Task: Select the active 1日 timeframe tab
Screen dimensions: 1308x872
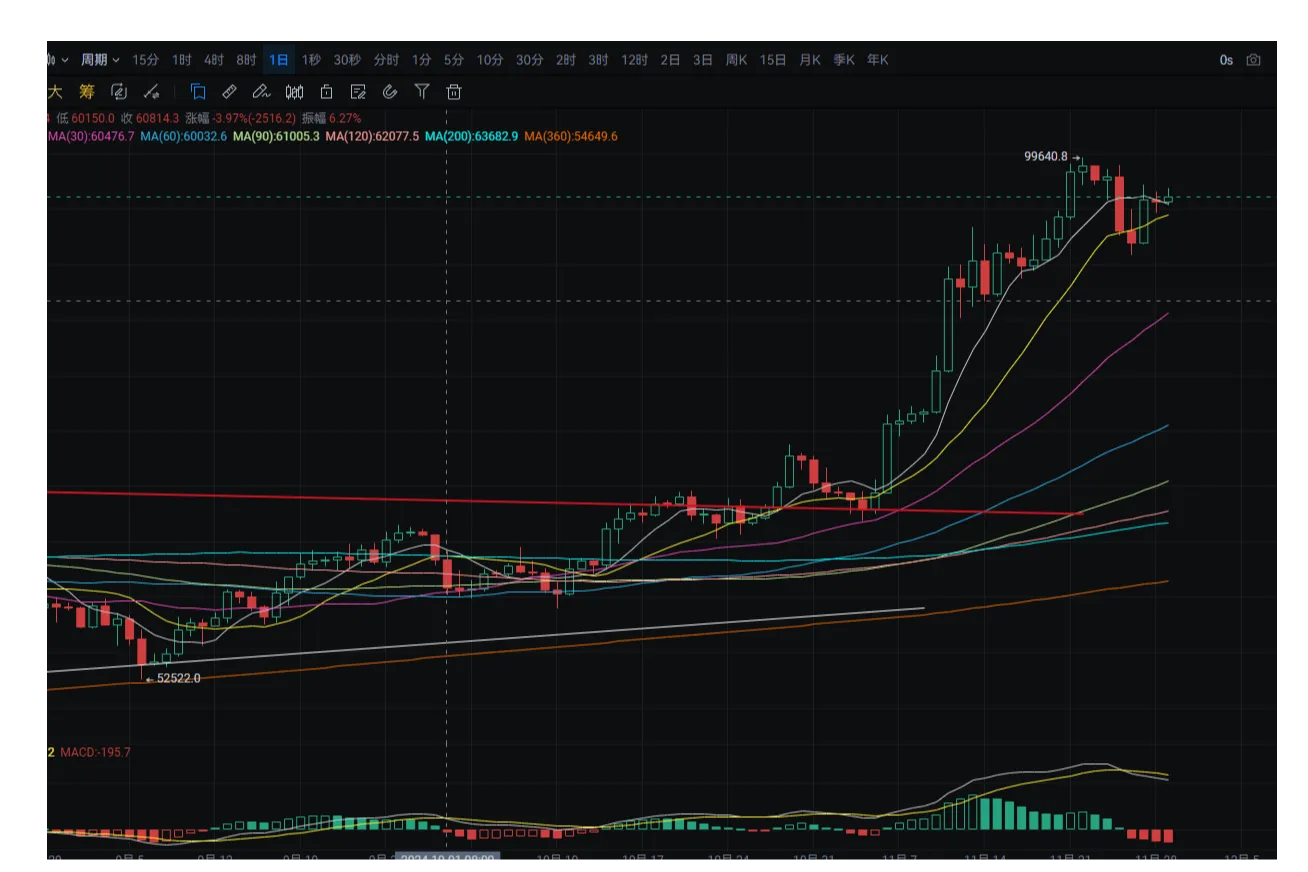Action: click(x=279, y=60)
